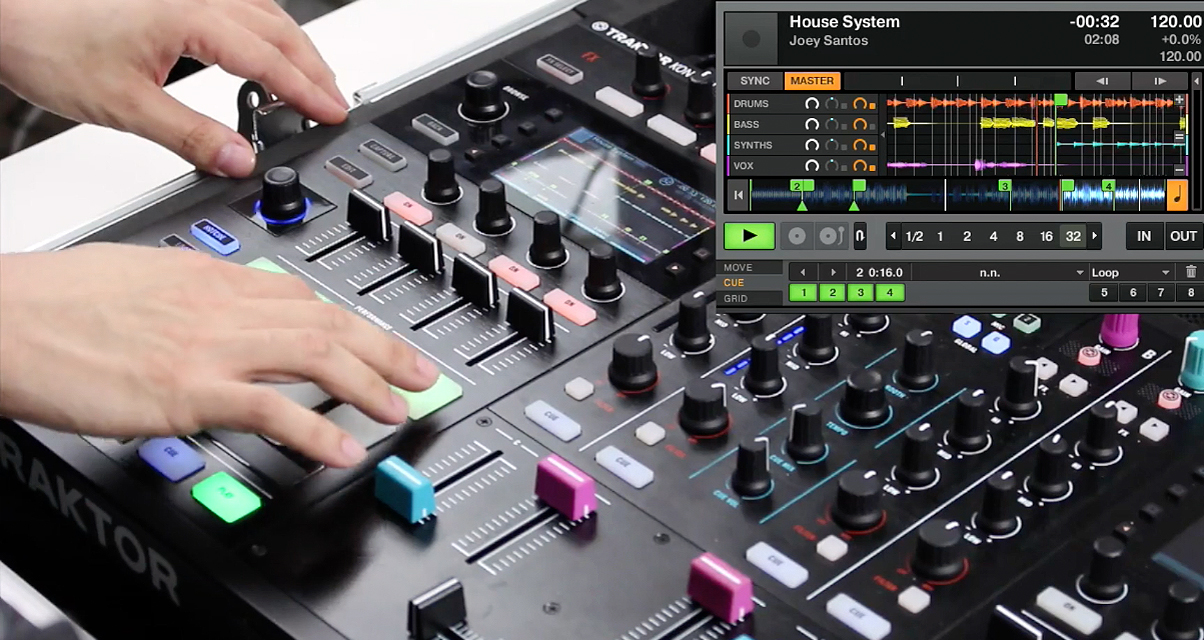Switch to the GRID tab
1204x640 pixels.
[736, 299]
